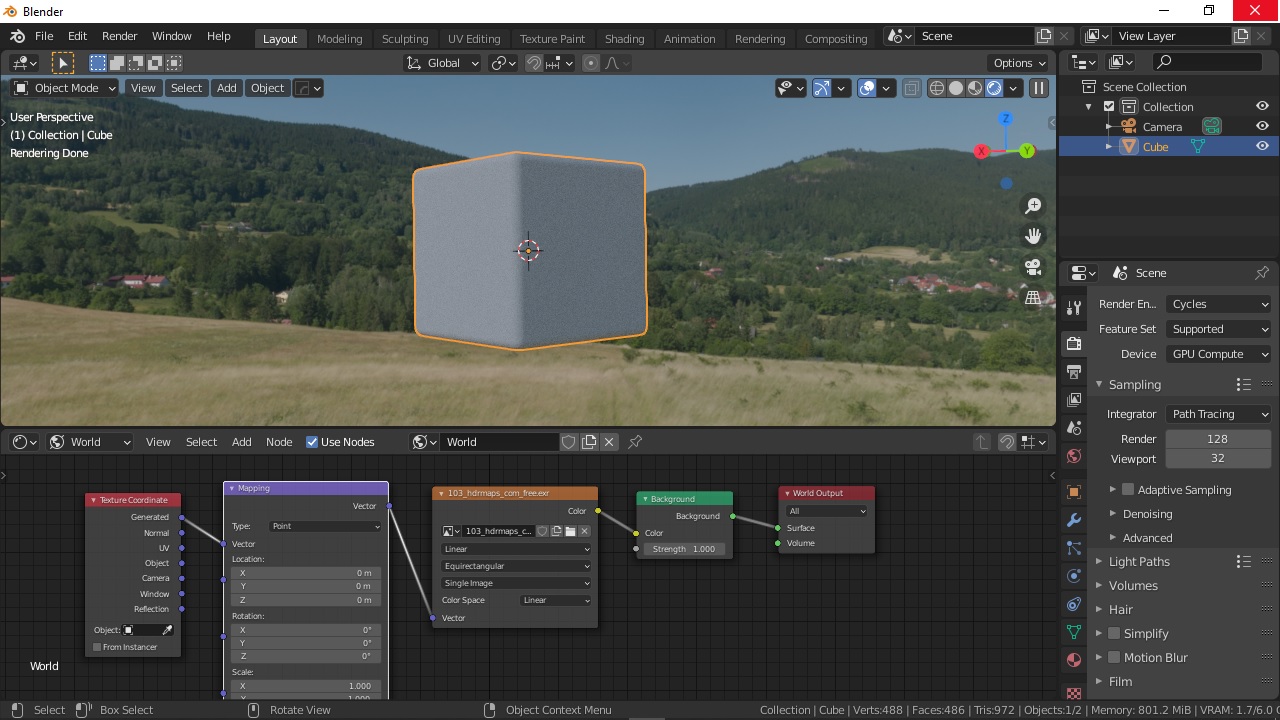Open the Integrator Path Tracing dropdown
Viewport: 1280px width, 720px height.
(x=1218, y=414)
